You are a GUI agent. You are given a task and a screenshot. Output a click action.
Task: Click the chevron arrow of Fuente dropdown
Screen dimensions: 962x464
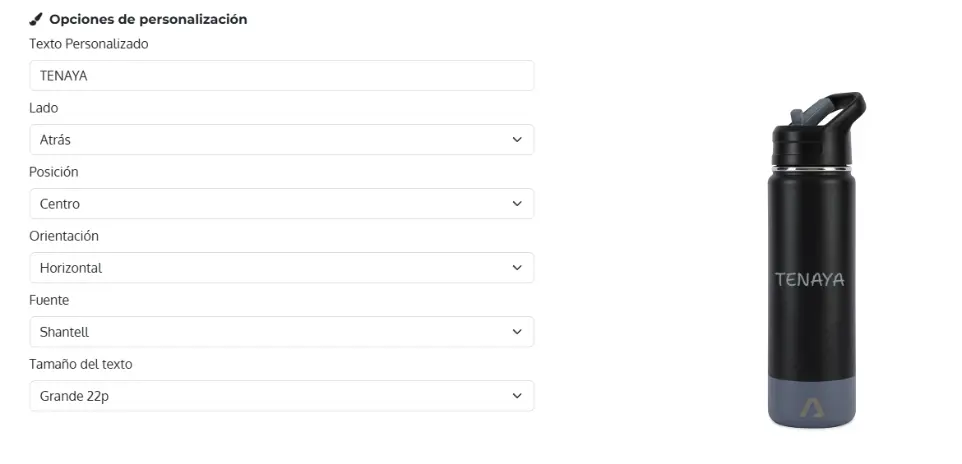517,332
